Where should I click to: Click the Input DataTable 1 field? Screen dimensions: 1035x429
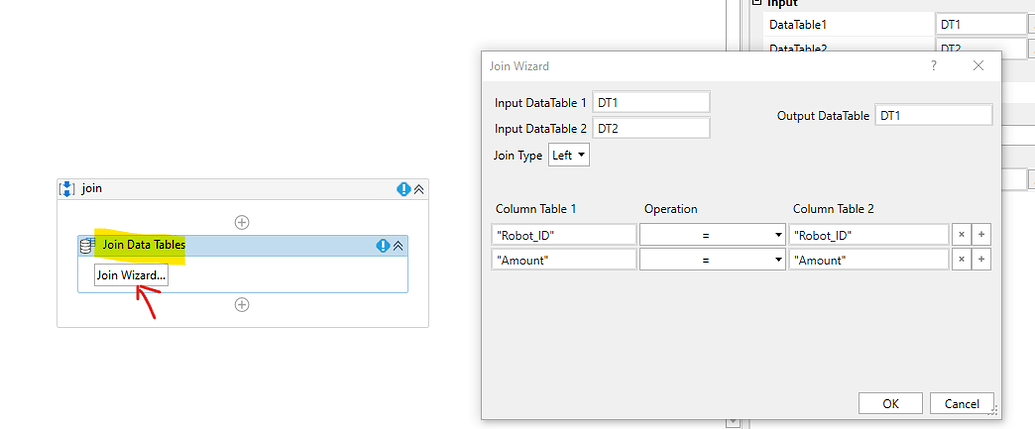[651, 102]
